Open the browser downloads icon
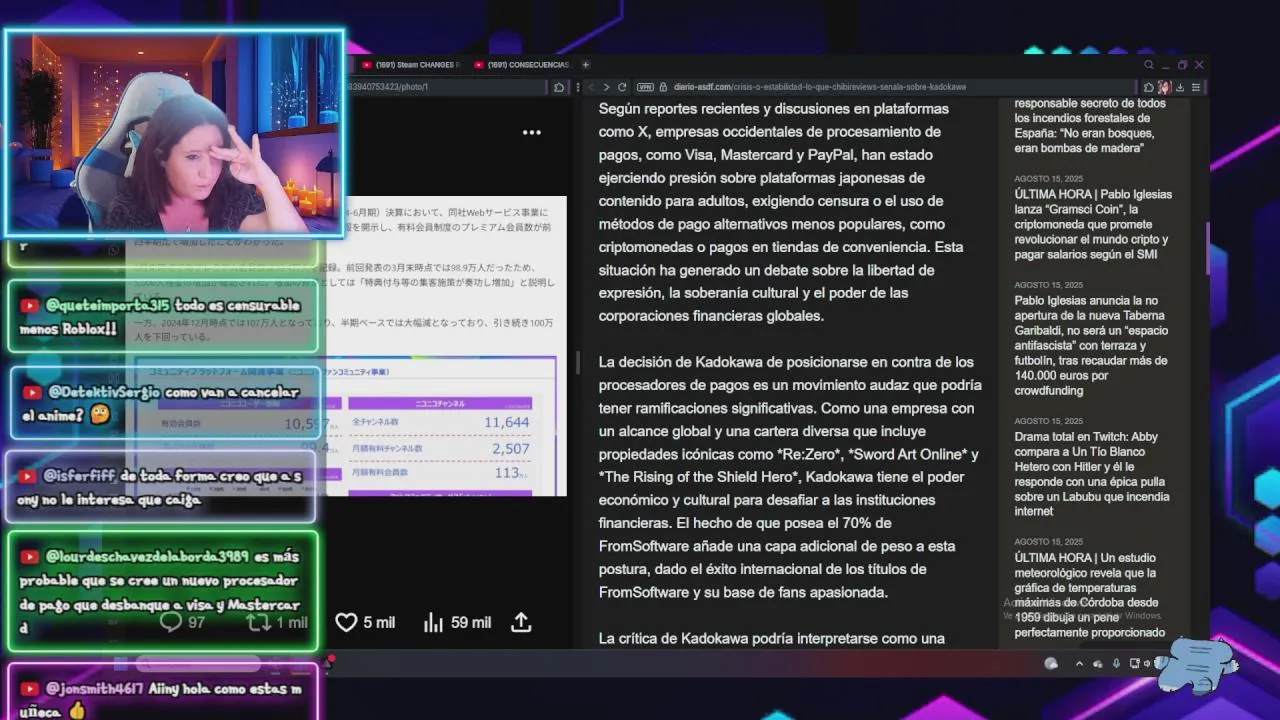 pyautogui.click(x=1180, y=87)
